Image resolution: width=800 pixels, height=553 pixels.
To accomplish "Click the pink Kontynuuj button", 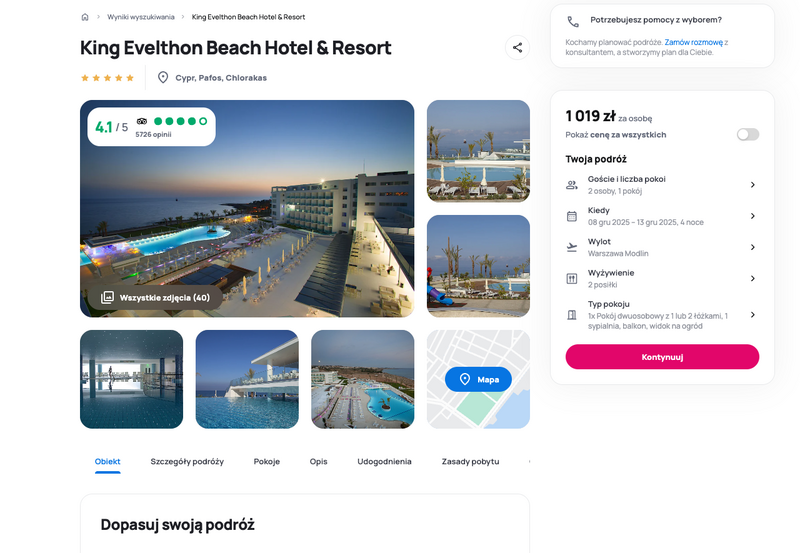I will 662,357.
